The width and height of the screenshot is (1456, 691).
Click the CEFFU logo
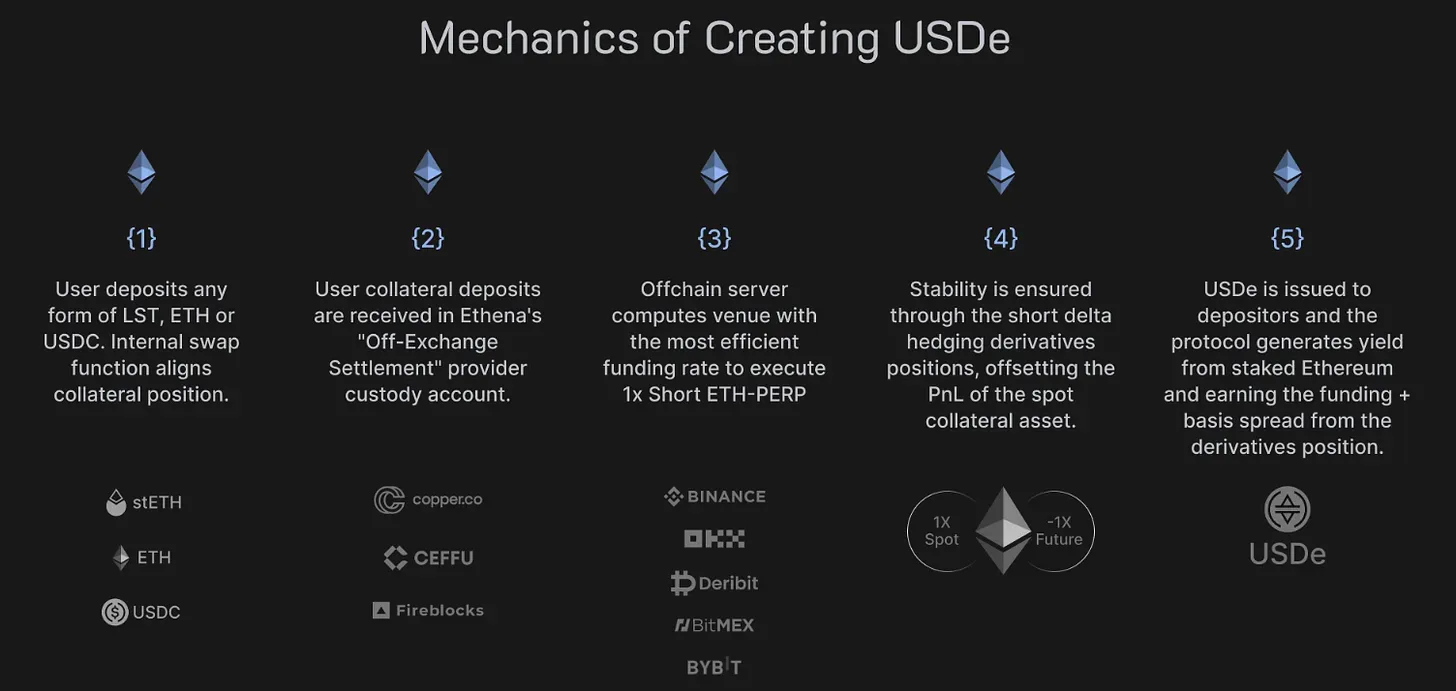[428, 557]
